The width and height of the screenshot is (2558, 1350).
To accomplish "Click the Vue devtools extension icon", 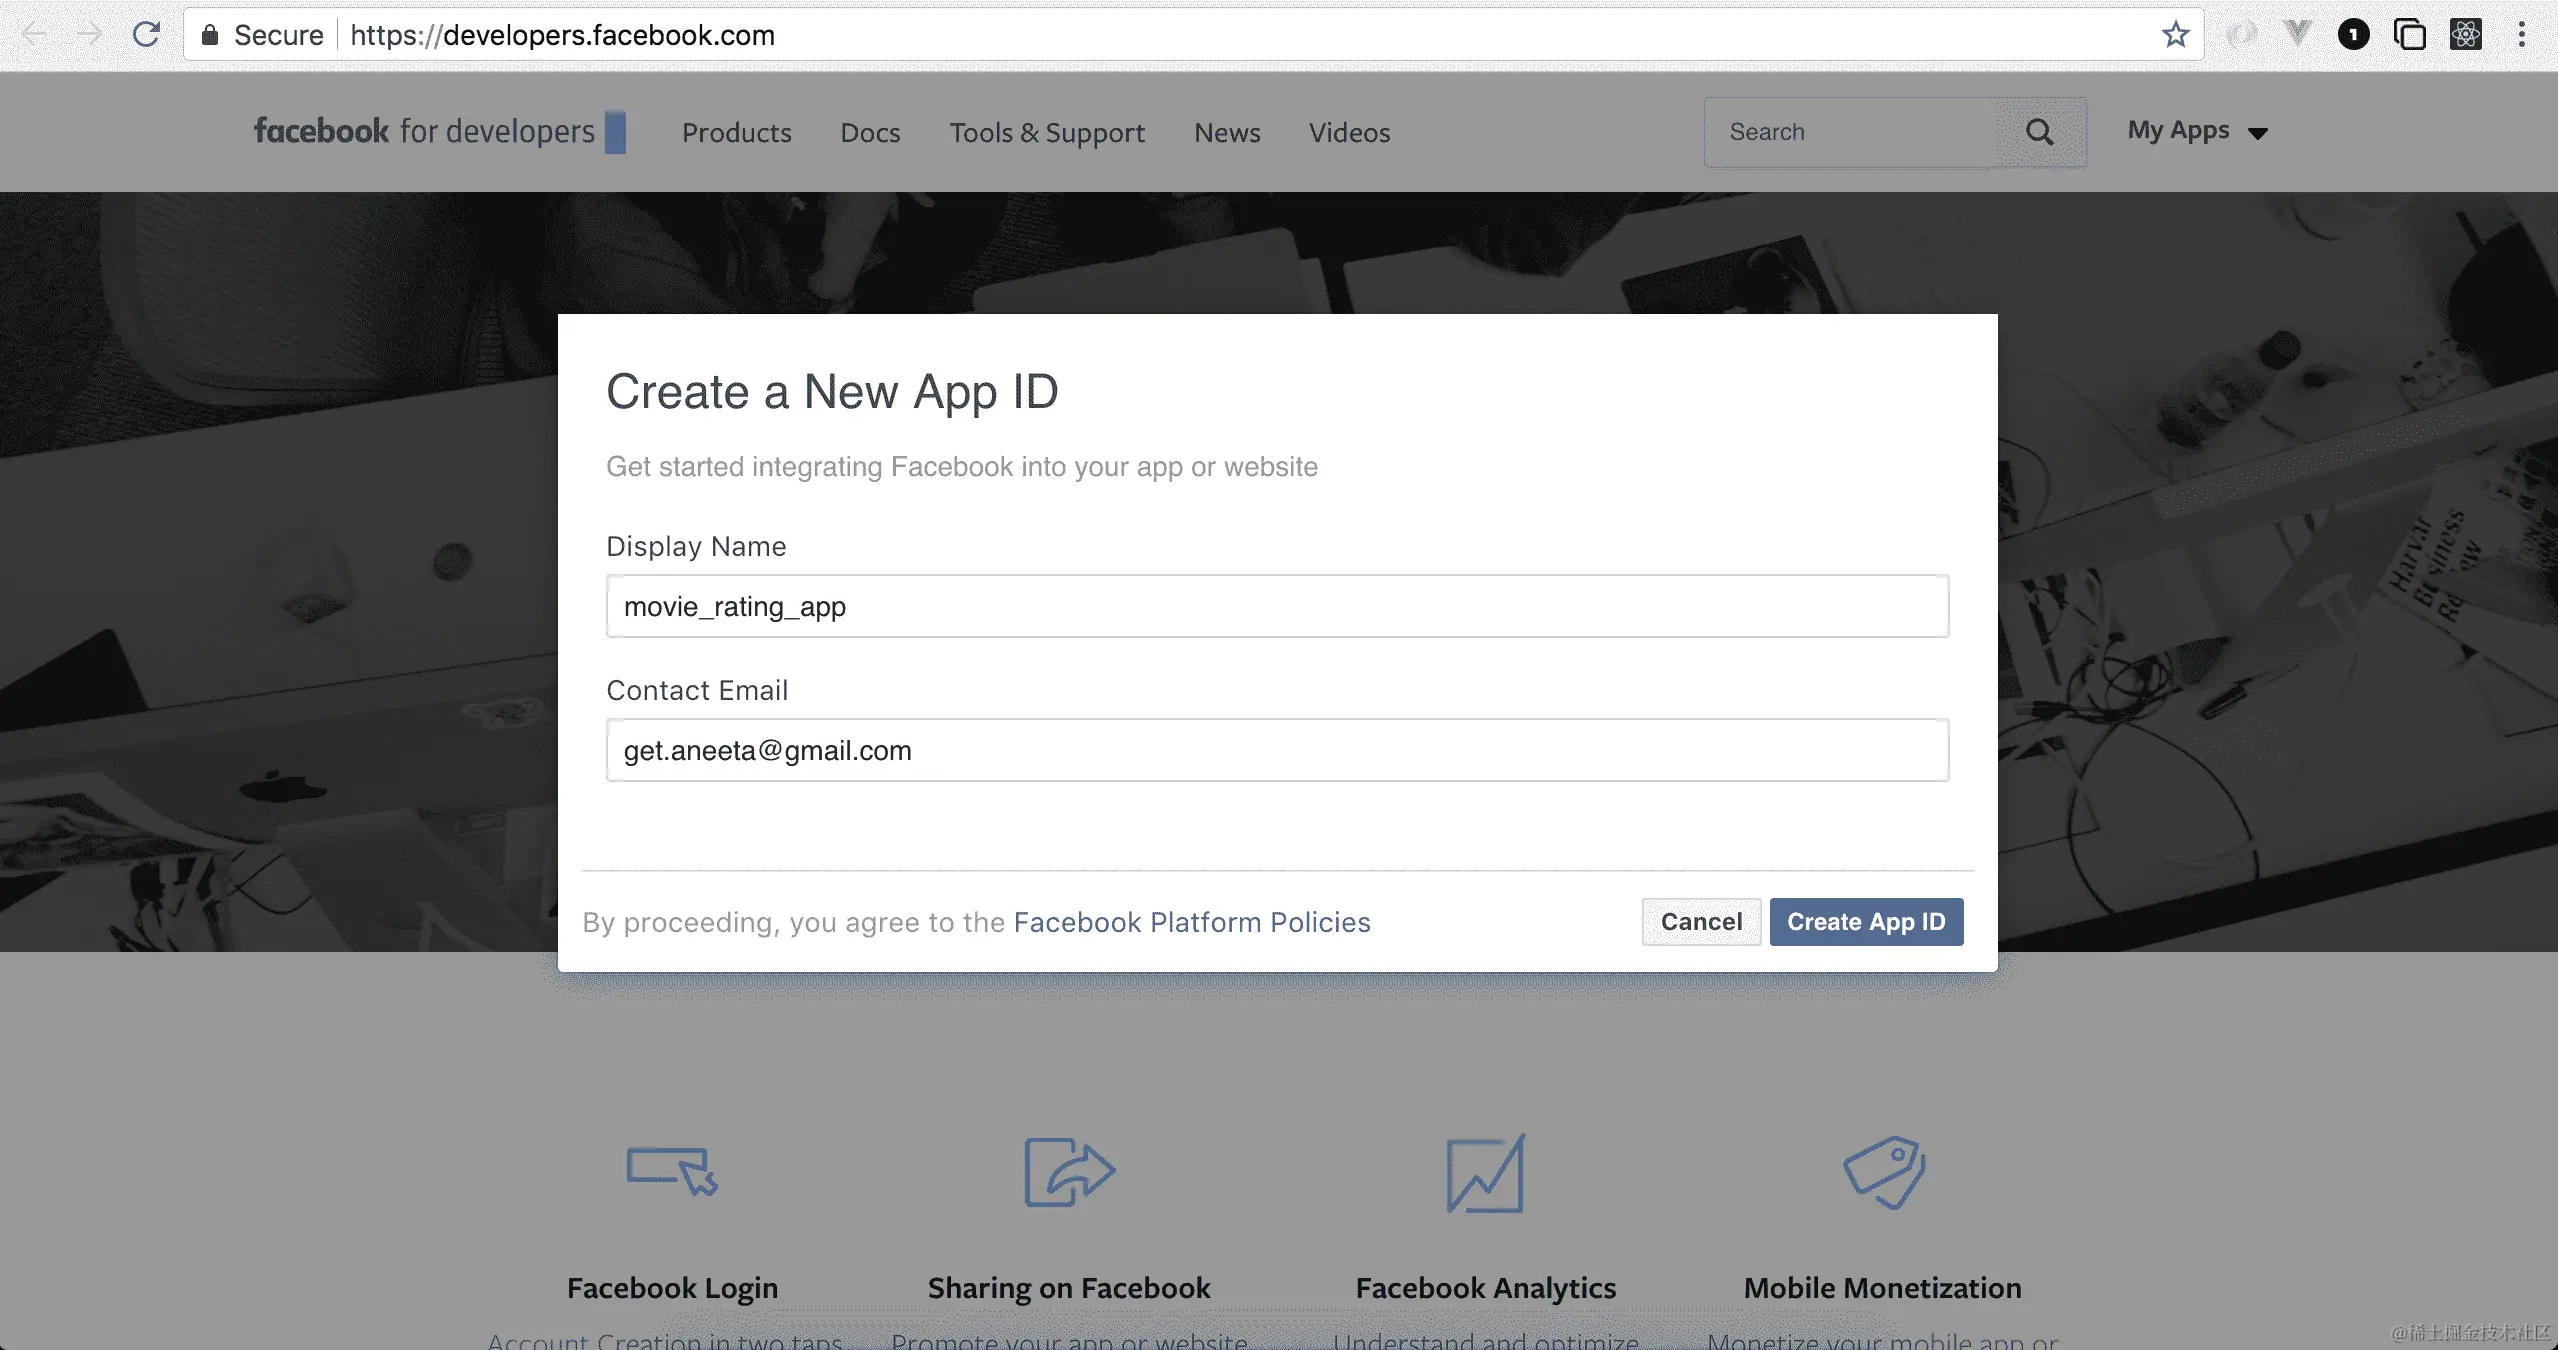I will pyautogui.click(x=2297, y=35).
